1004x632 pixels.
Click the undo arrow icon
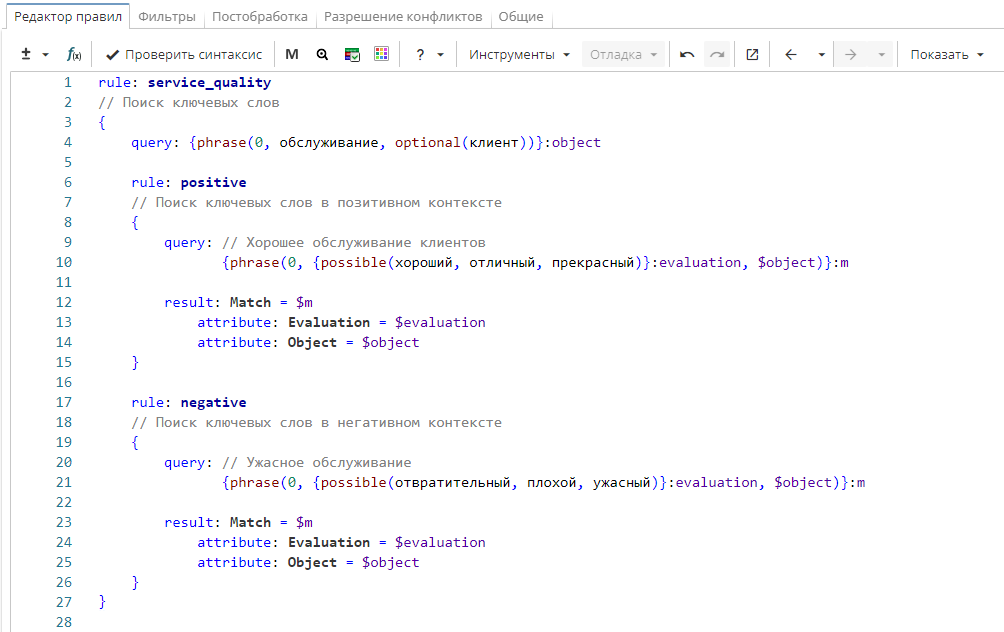(x=687, y=54)
